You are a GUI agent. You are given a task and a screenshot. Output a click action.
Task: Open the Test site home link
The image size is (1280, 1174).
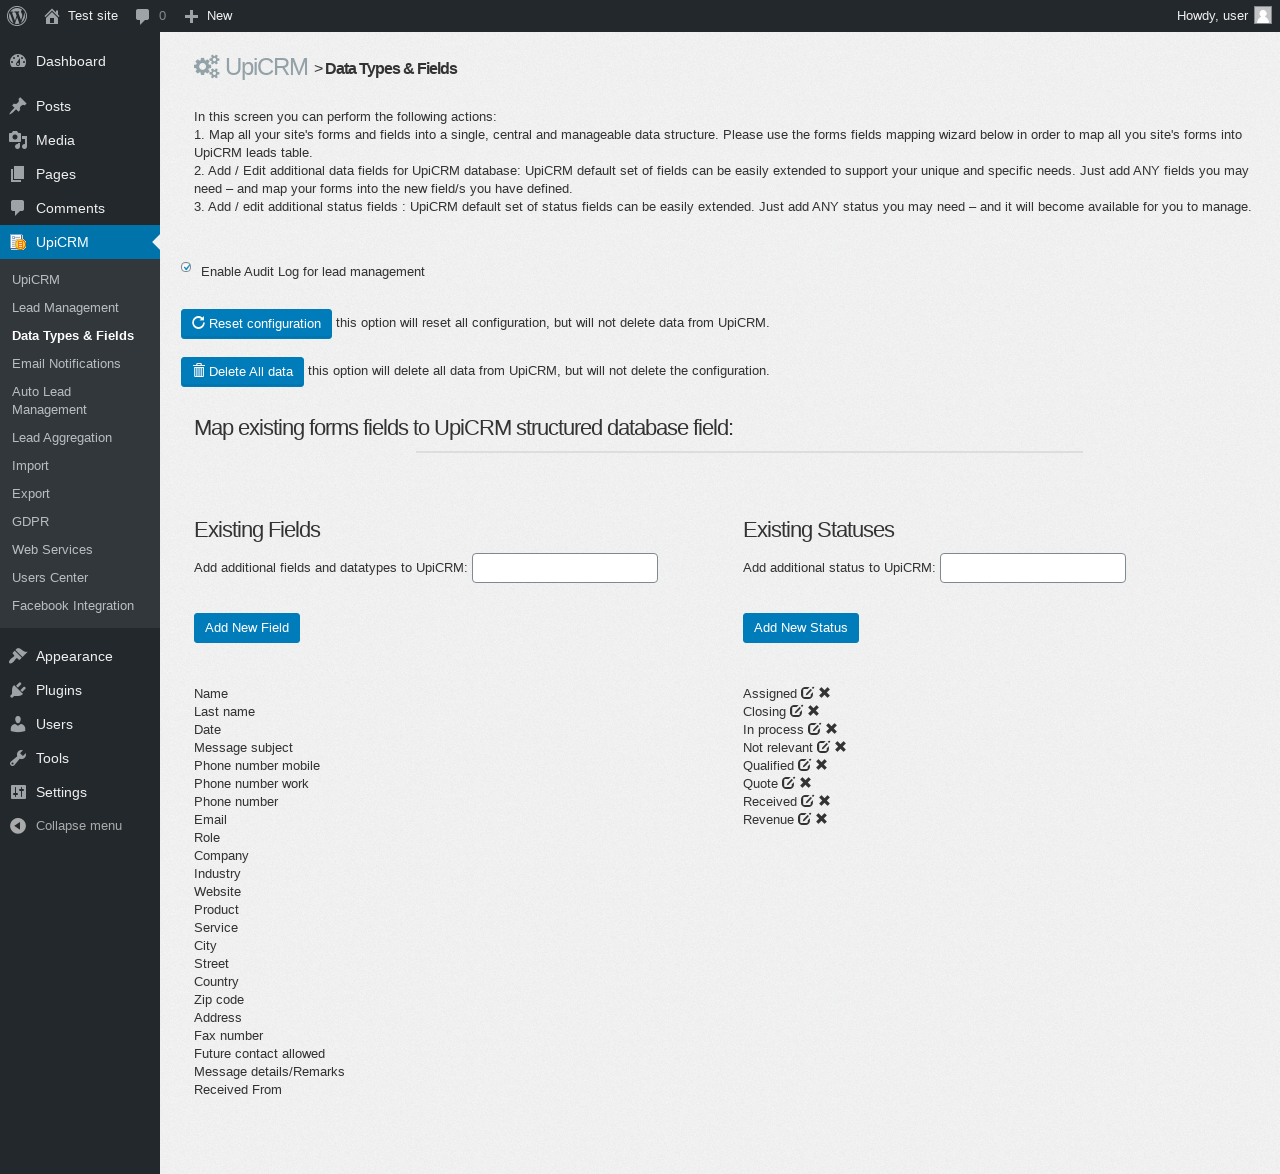point(81,16)
